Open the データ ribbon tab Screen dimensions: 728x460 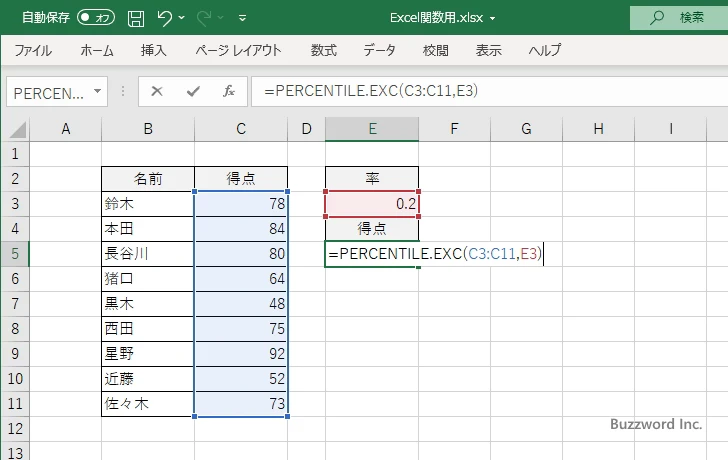(379, 50)
